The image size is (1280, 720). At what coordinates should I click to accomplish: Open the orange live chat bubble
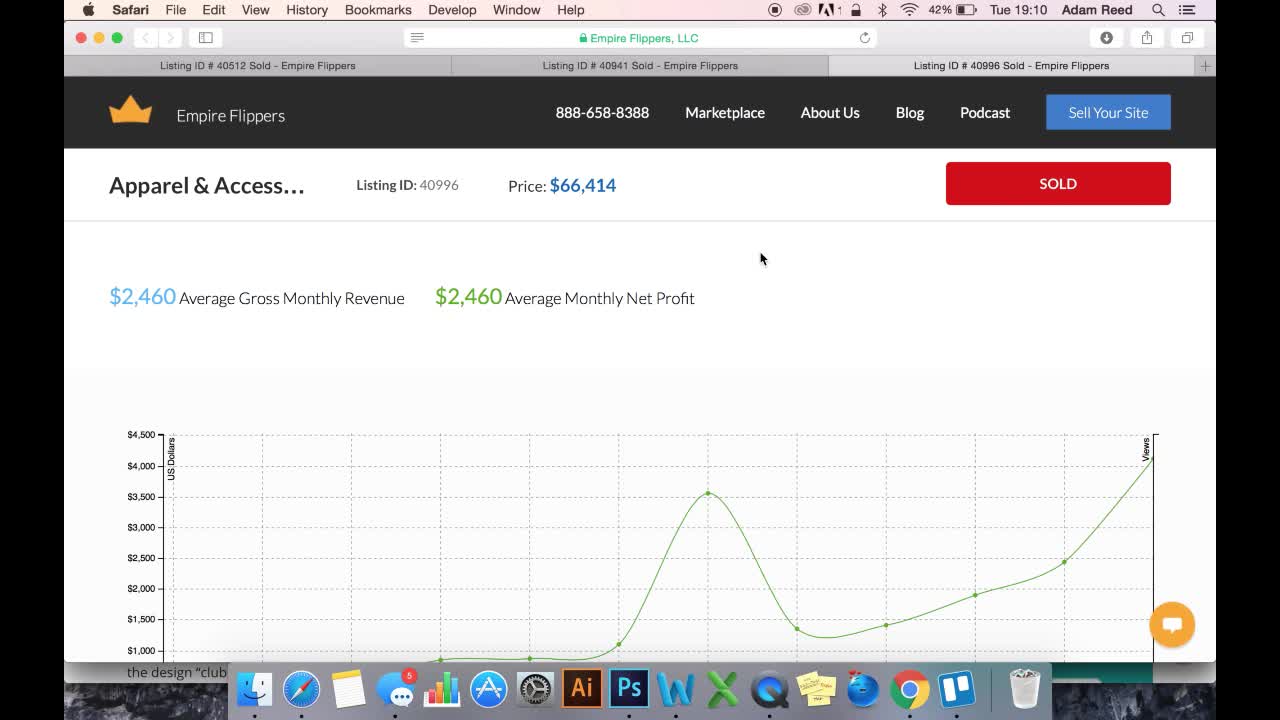pyautogui.click(x=1172, y=625)
